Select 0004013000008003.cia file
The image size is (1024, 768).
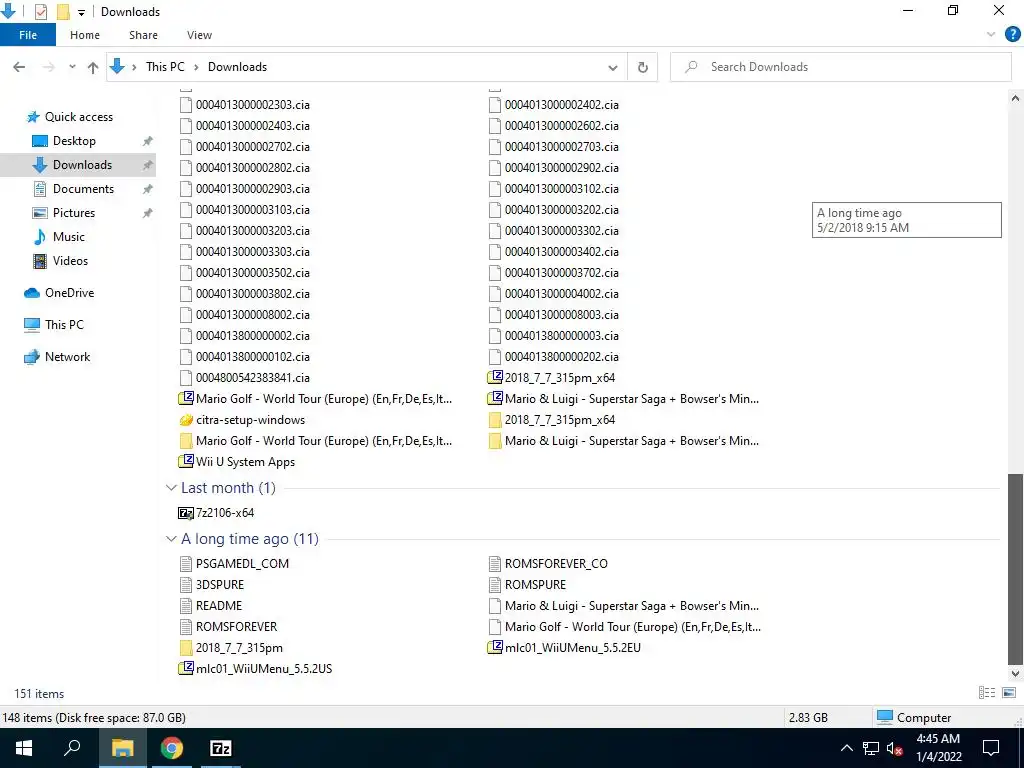[x=554, y=315]
